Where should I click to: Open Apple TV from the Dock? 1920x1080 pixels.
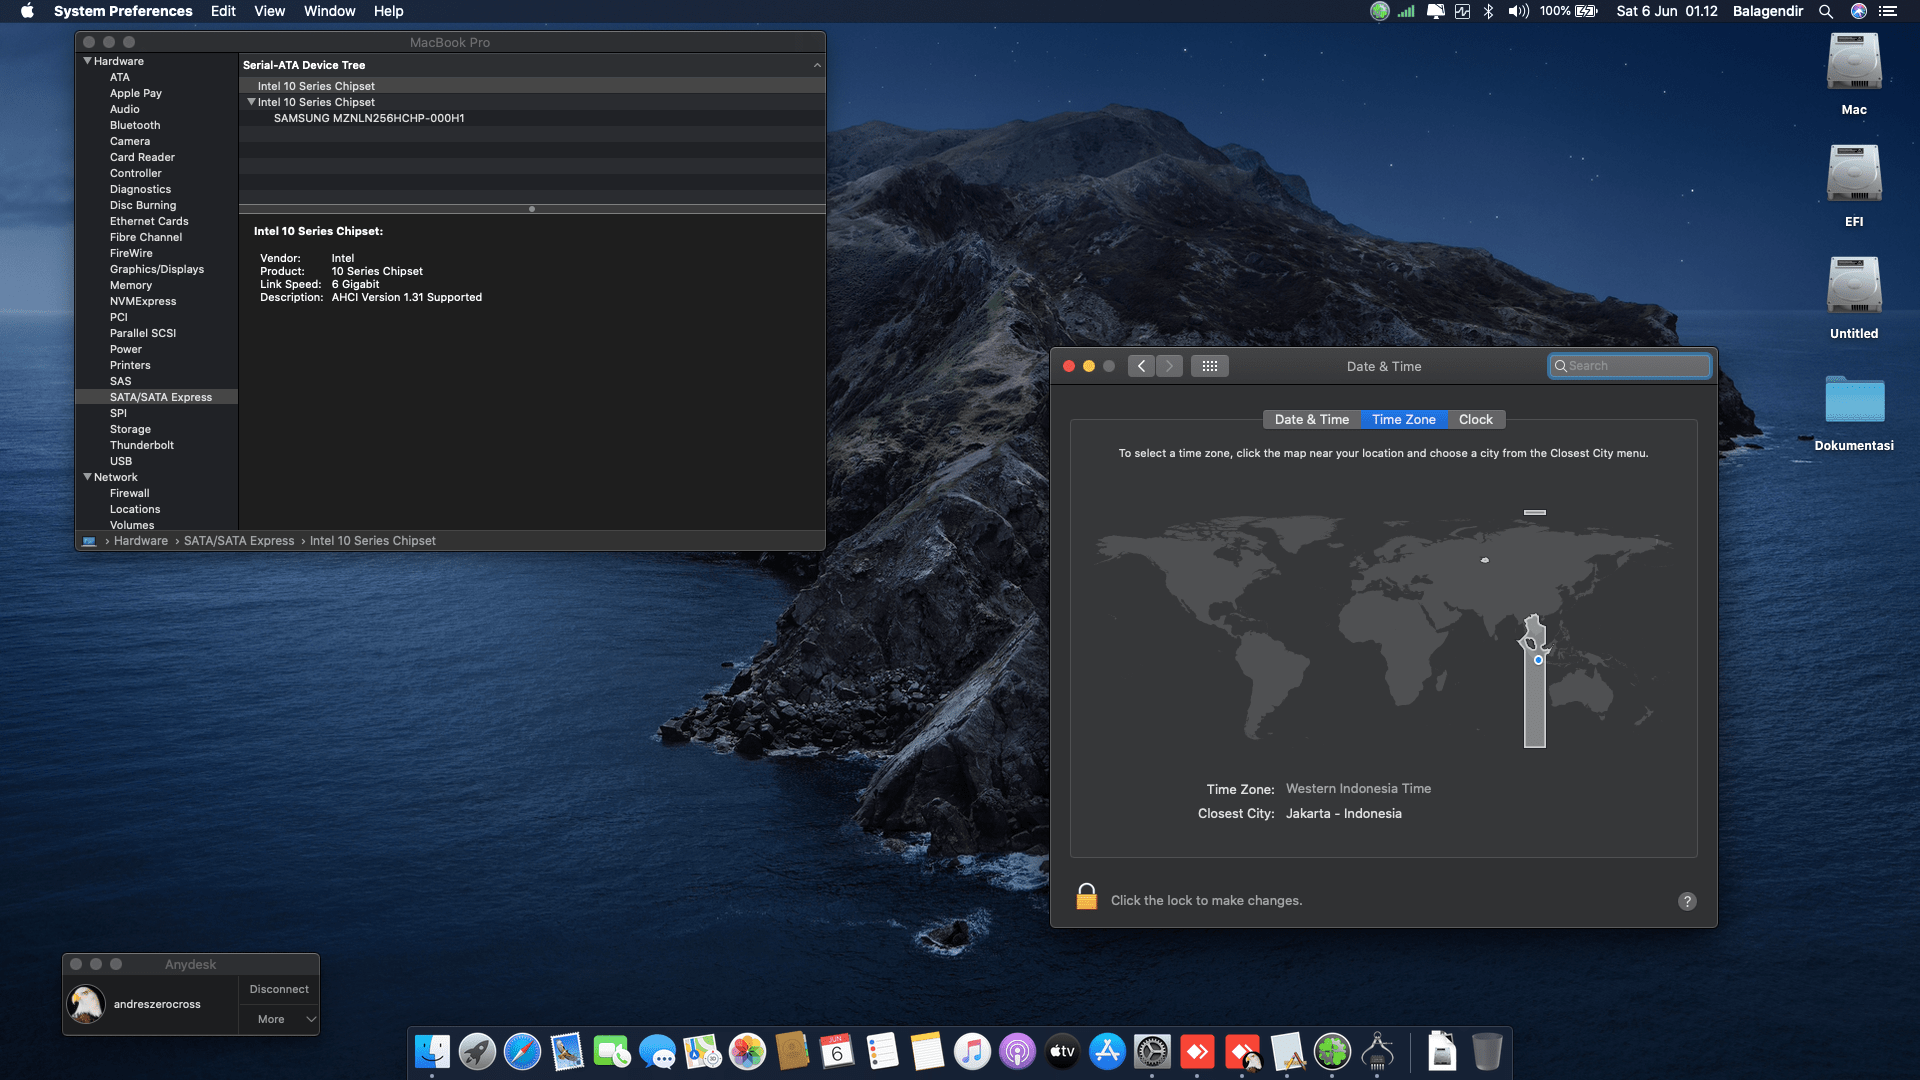click(1062, 1051)
